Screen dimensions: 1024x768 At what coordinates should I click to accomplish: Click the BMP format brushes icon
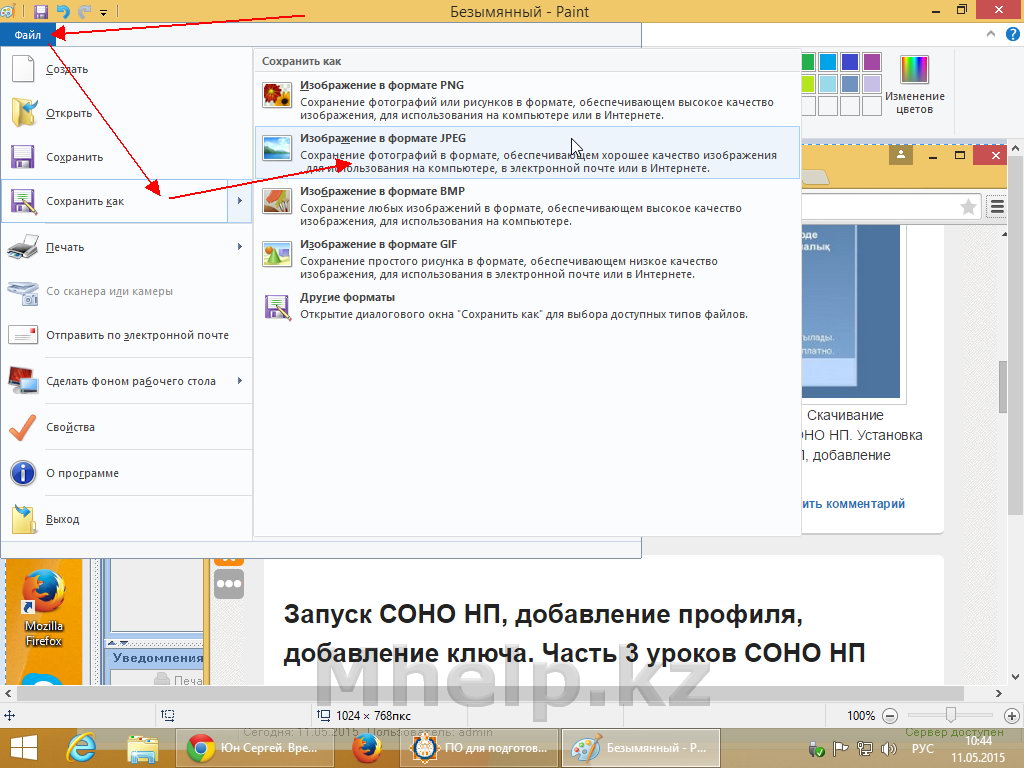[x=277, y=201]
